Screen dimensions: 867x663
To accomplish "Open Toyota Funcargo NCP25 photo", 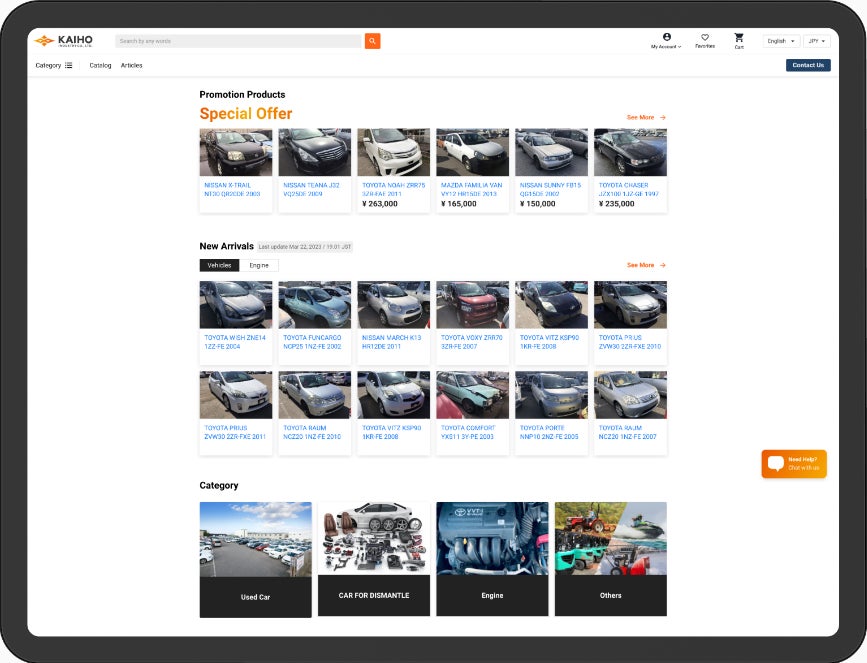I will (x=315, y=305).
